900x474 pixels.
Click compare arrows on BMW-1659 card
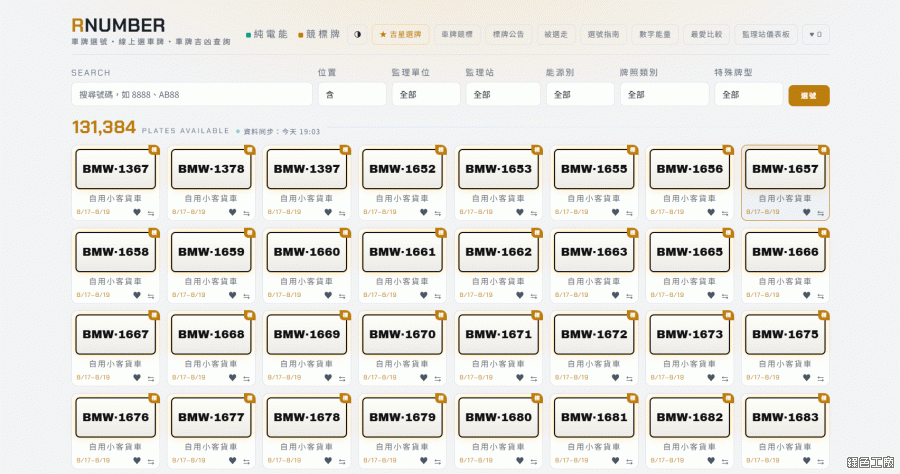[x=246, y=296]
